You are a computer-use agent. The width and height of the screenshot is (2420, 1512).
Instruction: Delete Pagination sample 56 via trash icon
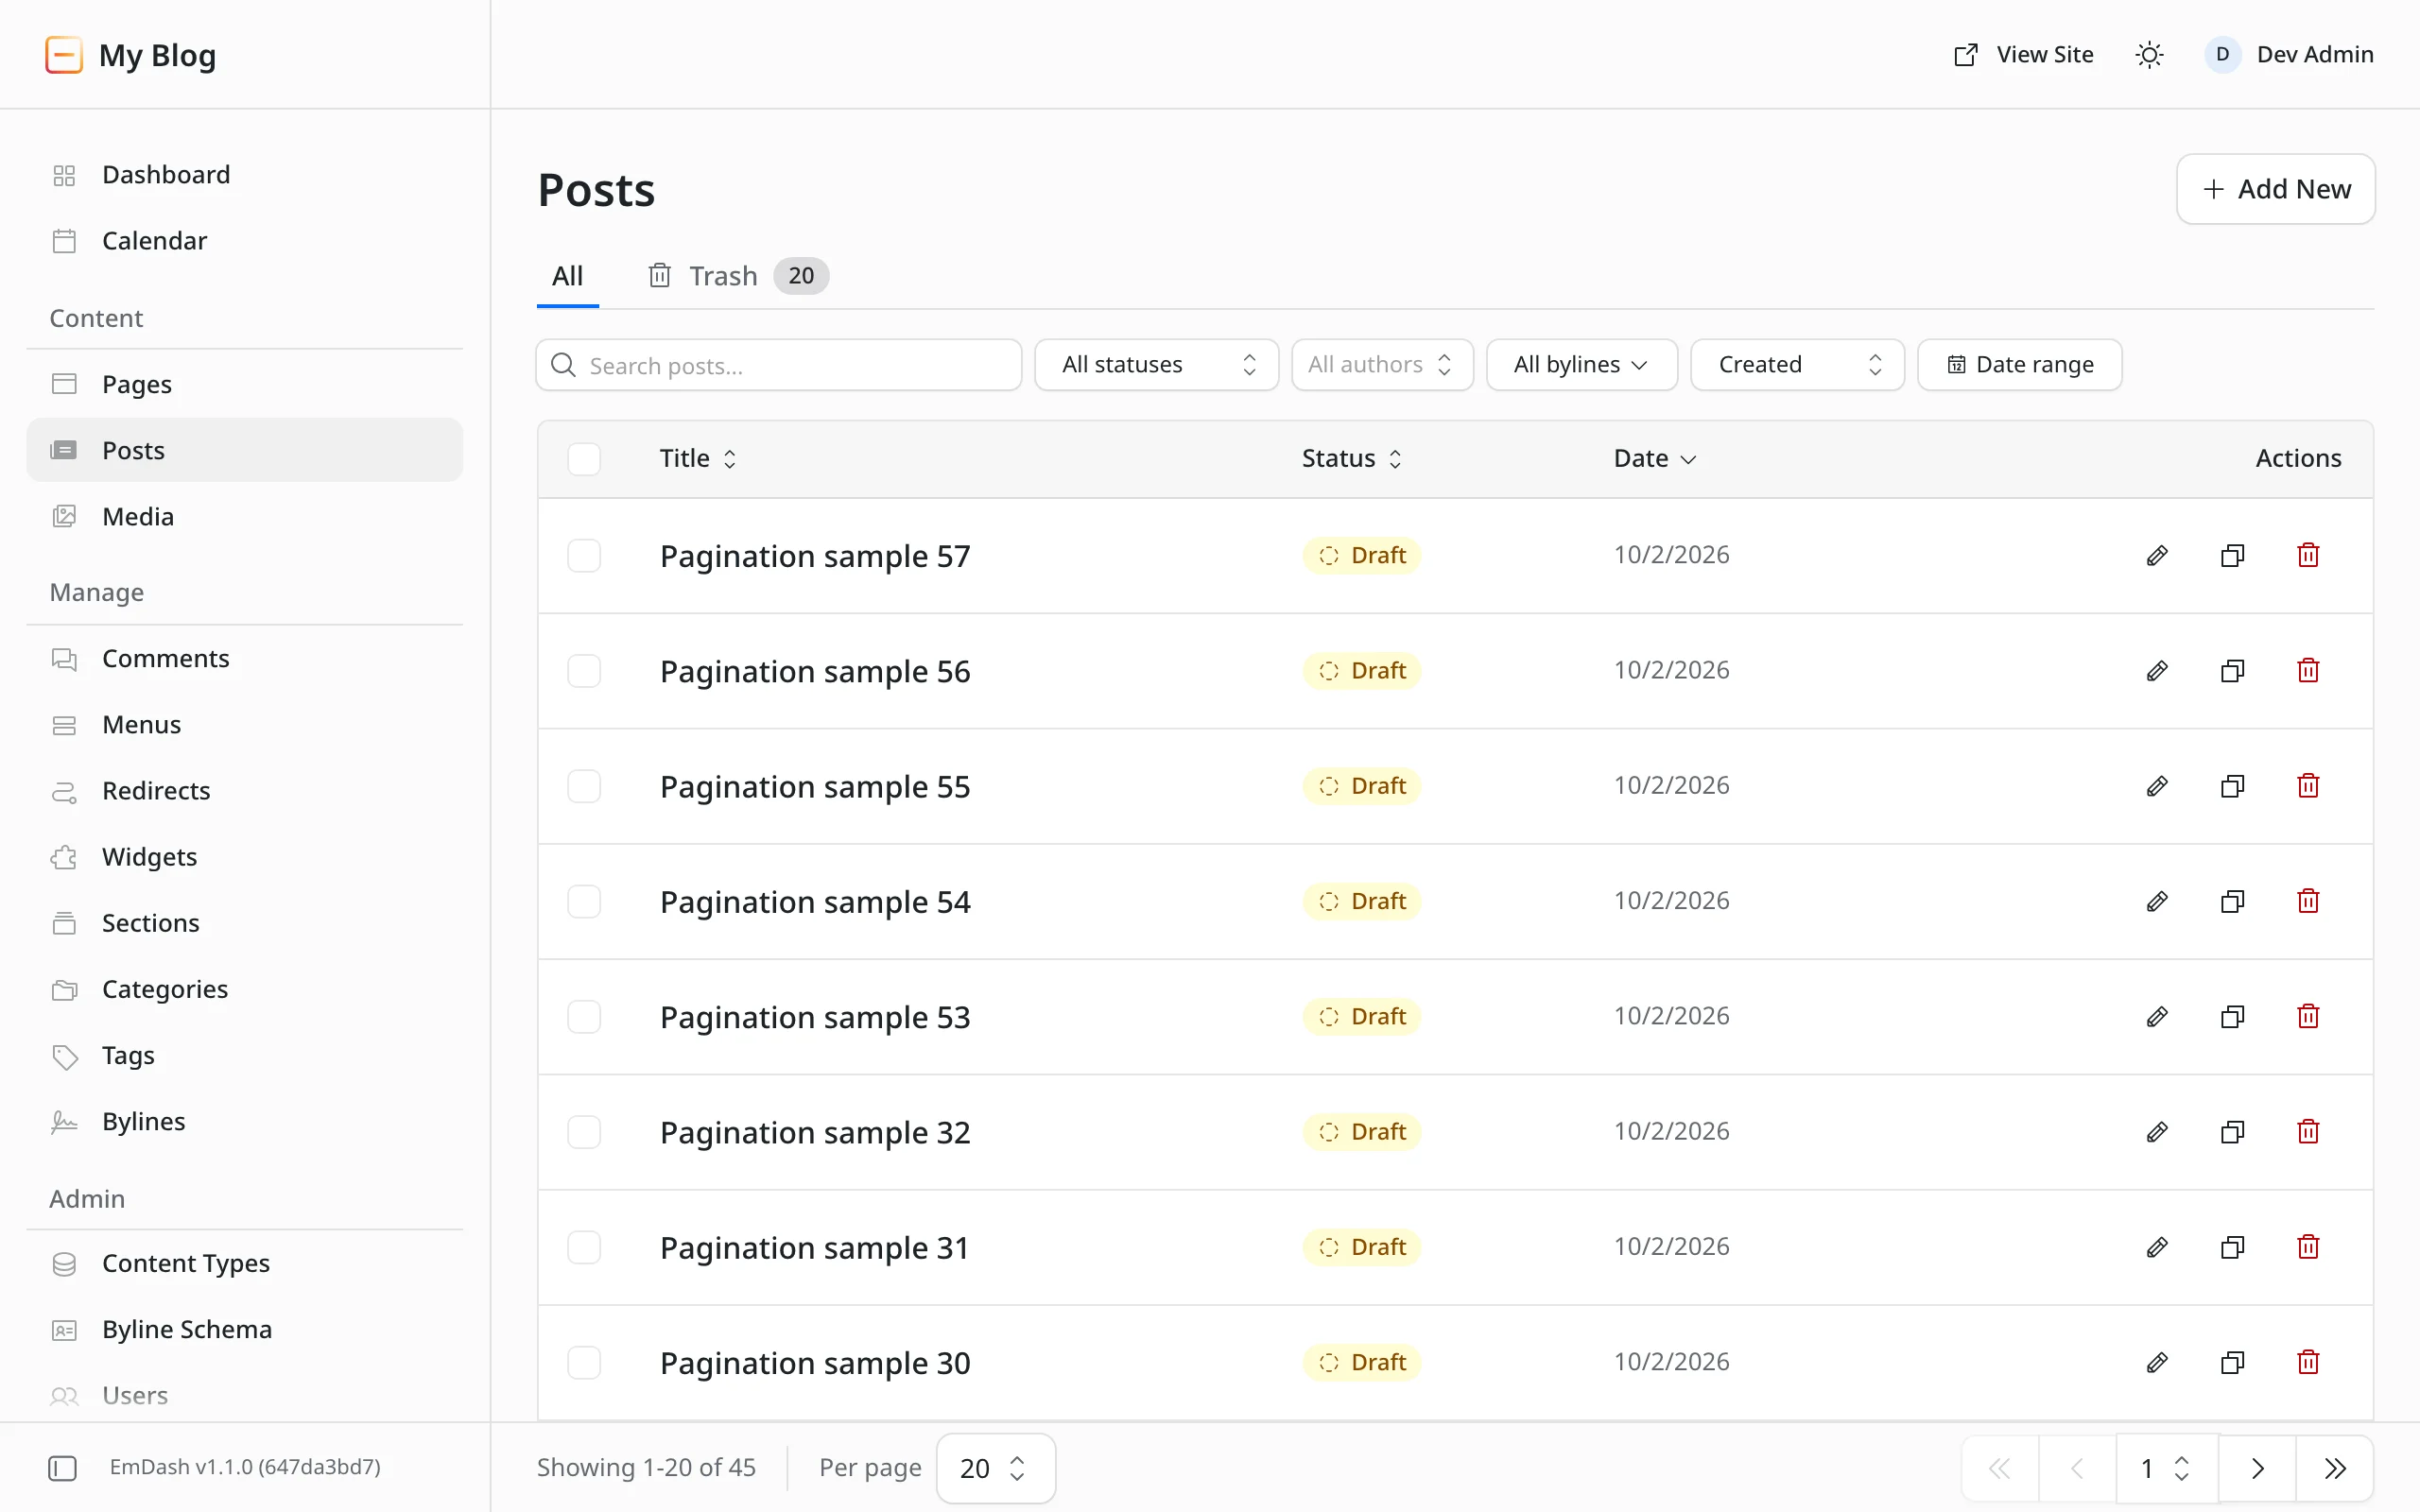(x=2308, y=670)
